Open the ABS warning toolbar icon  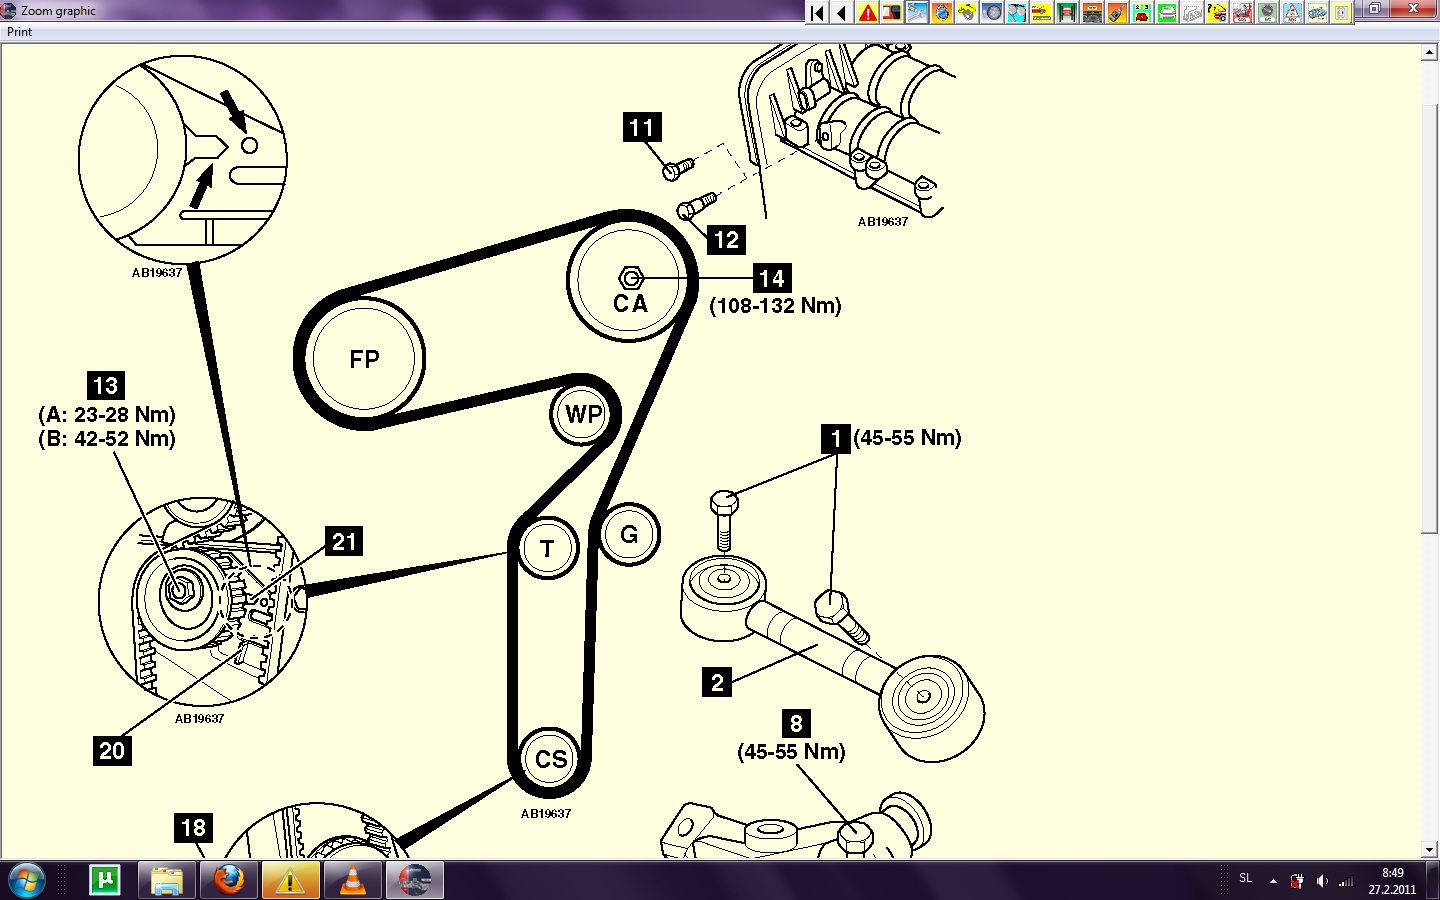(1291, 12)
